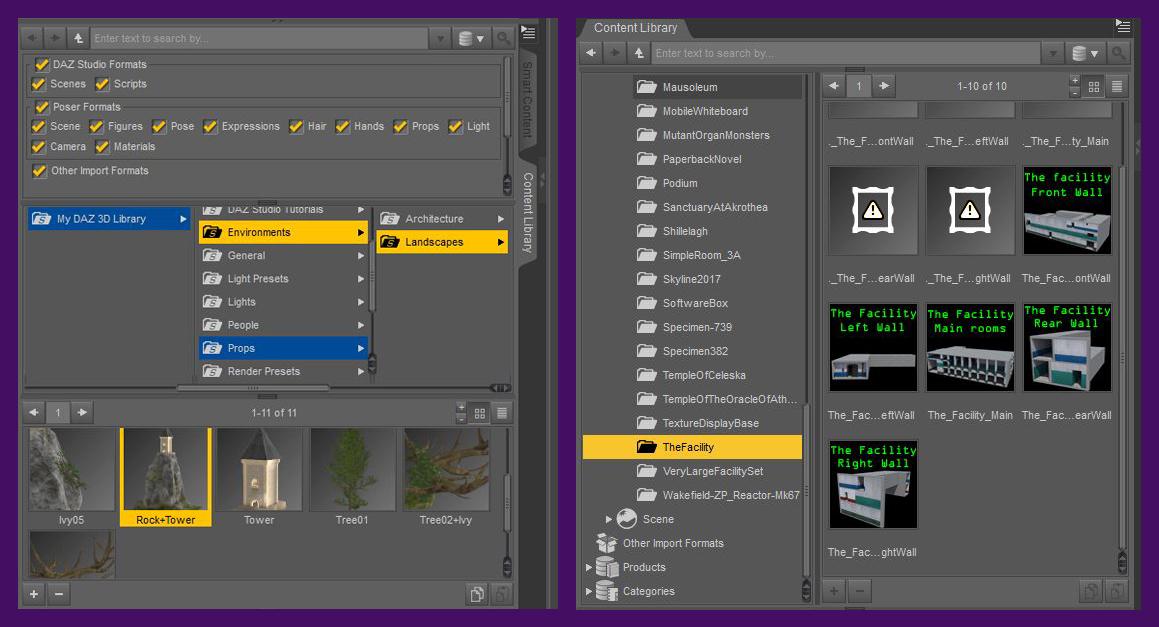This screenshot has height=627, width=1159.
Task: Click the minus button at left panel bottom
Action: click(59, 594)
